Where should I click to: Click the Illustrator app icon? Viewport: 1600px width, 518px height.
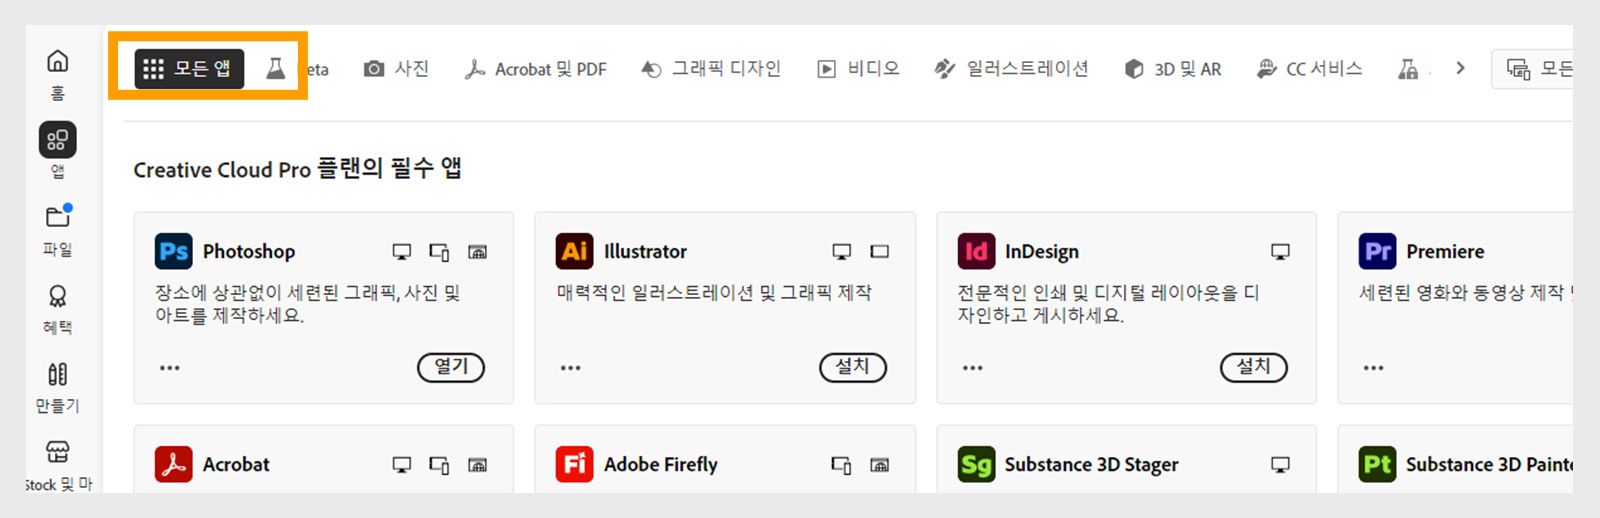575,251
